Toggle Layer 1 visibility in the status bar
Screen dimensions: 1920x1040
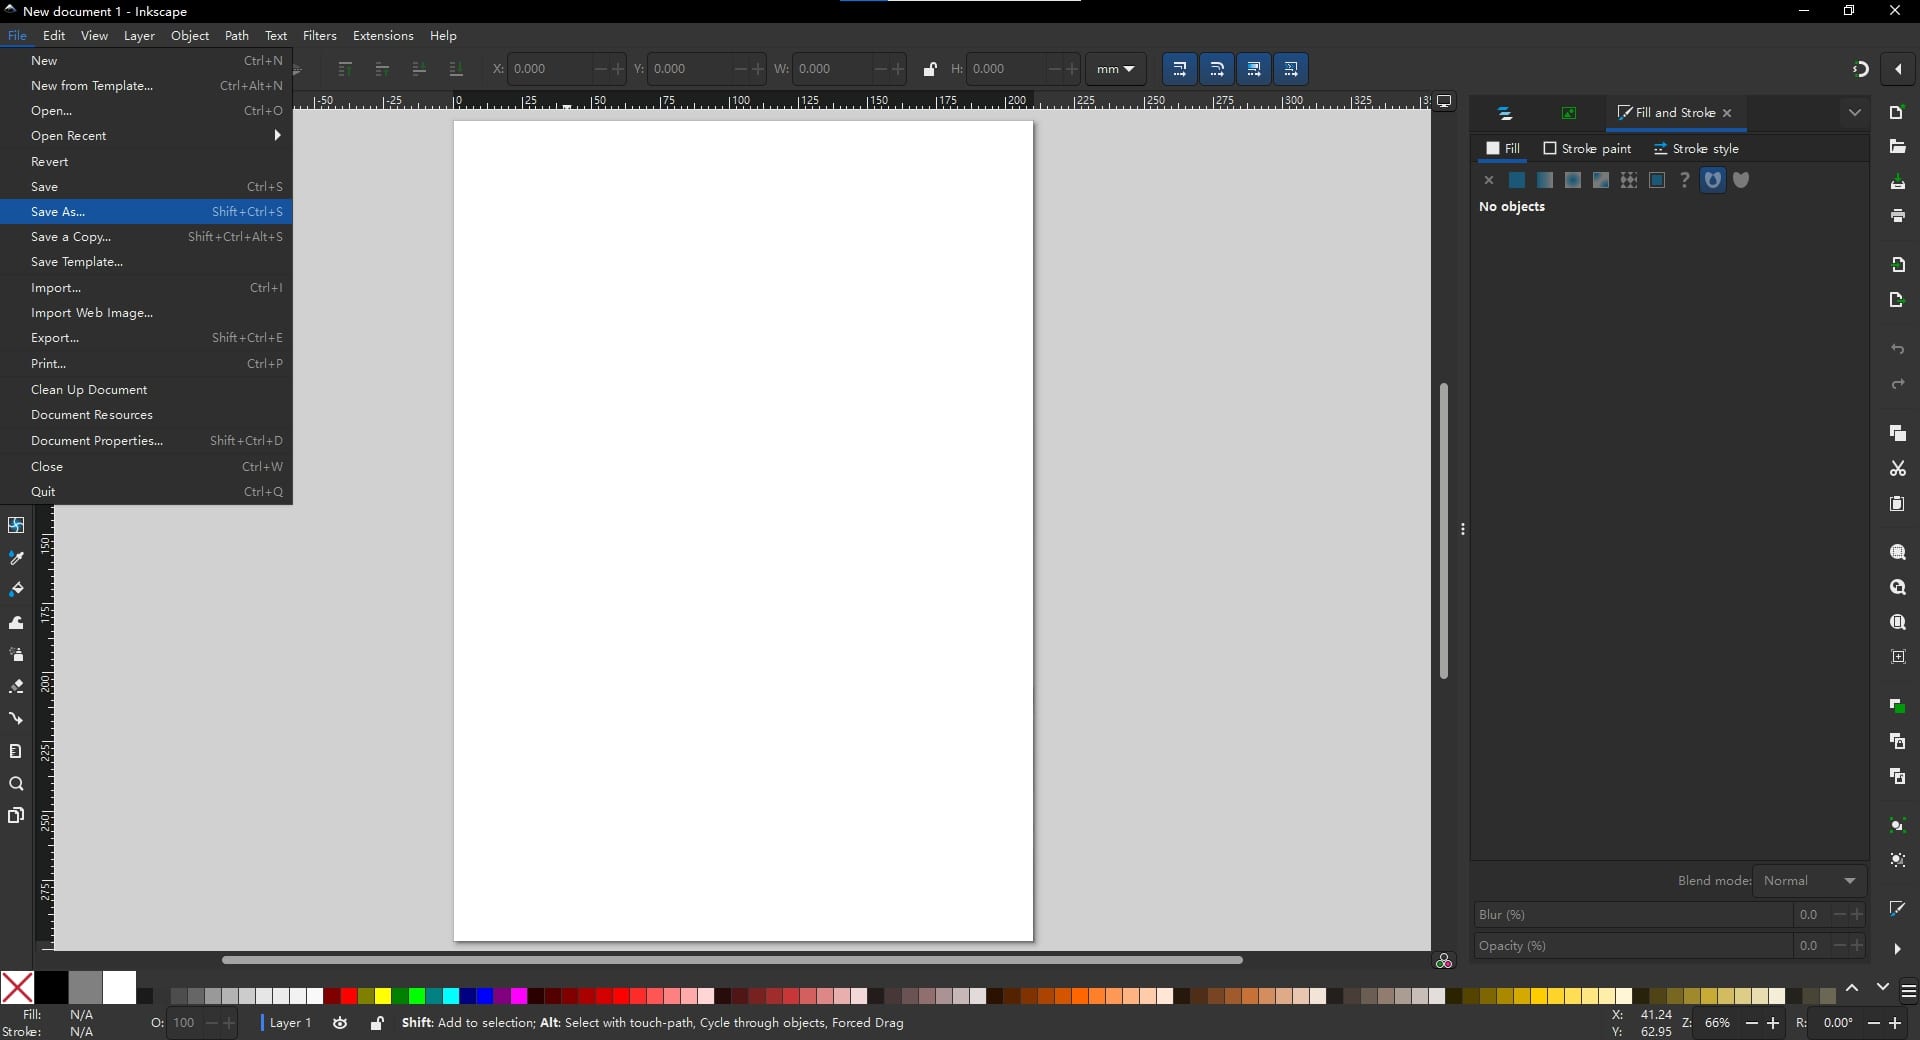(x=340, y=1024)
